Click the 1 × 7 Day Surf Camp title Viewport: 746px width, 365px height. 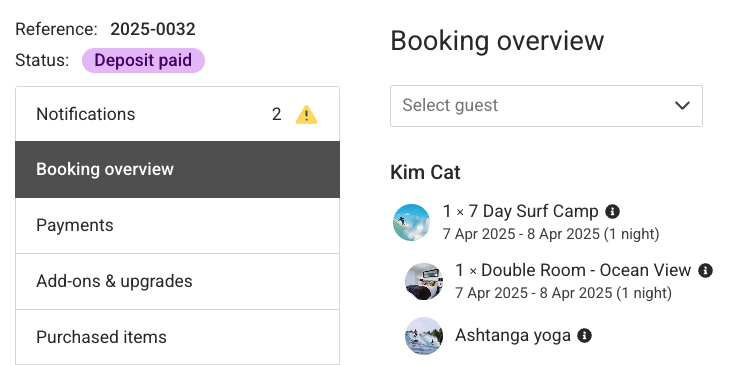pyautogui.click(x=520, y=211)
